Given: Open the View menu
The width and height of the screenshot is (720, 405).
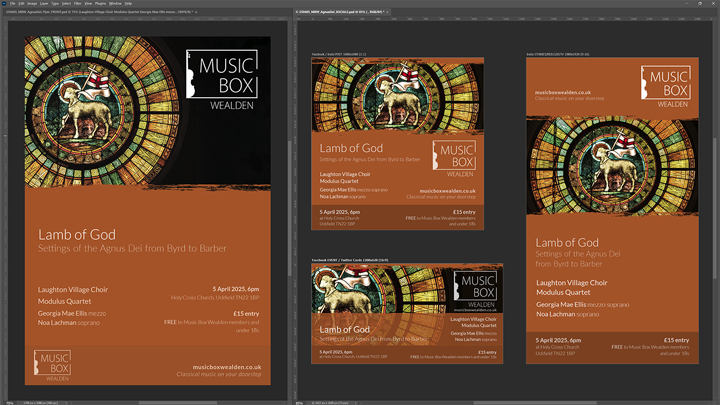Looking at the screenshot, I should click(88, 3).
